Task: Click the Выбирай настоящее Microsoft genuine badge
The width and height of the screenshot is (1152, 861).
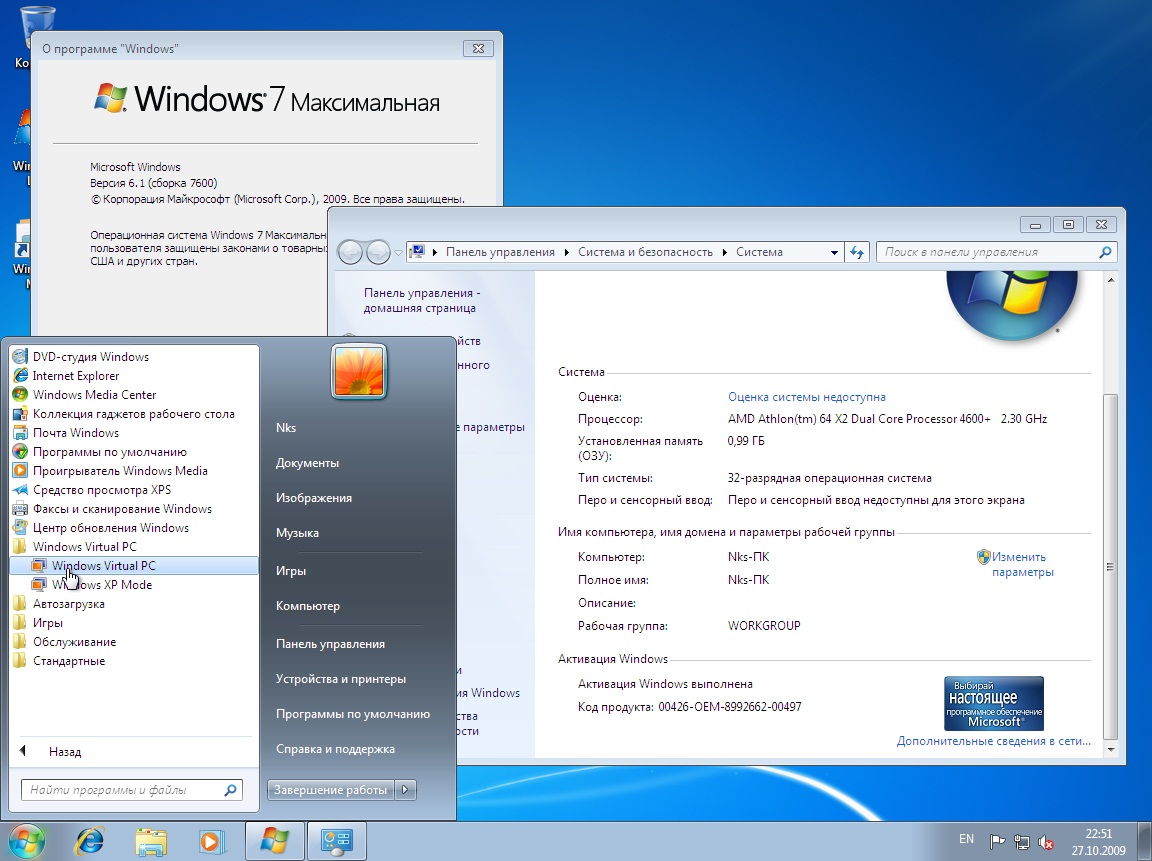Action: pyautogui.click(x=993, y=703)
